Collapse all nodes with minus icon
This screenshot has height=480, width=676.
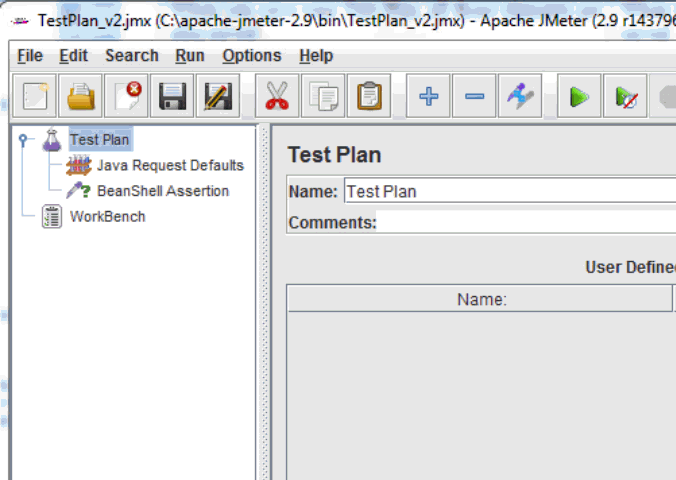pyautogui.click(x=474, y=97)
